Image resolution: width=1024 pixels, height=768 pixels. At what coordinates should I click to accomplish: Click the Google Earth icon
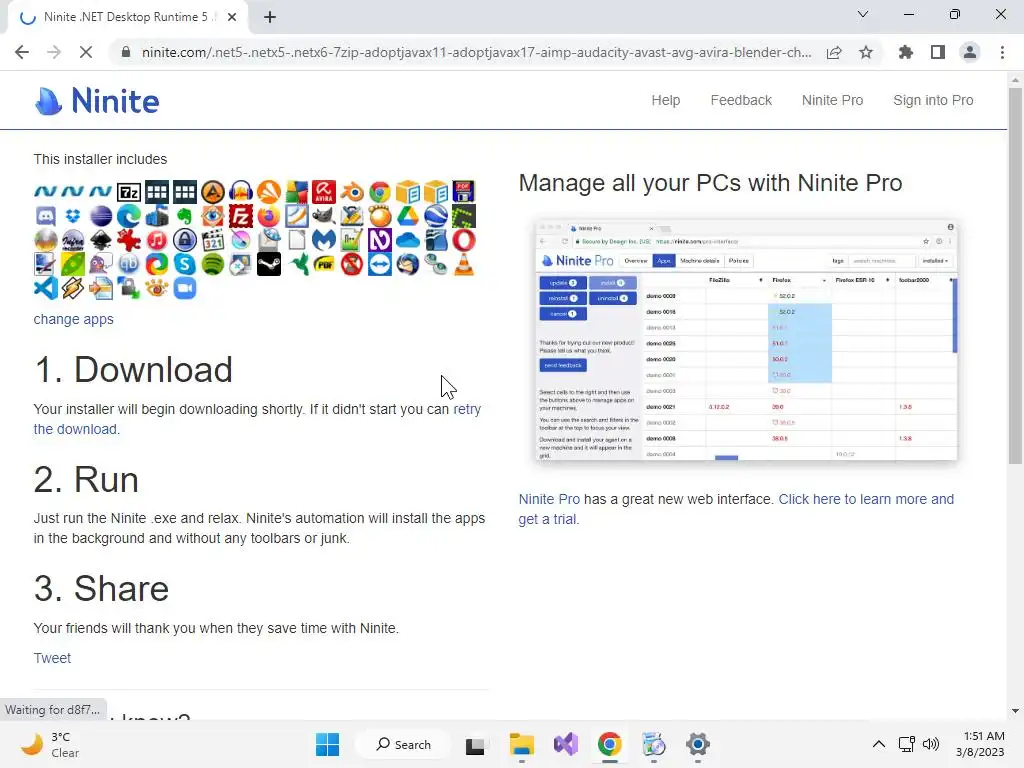coord(436,216)
